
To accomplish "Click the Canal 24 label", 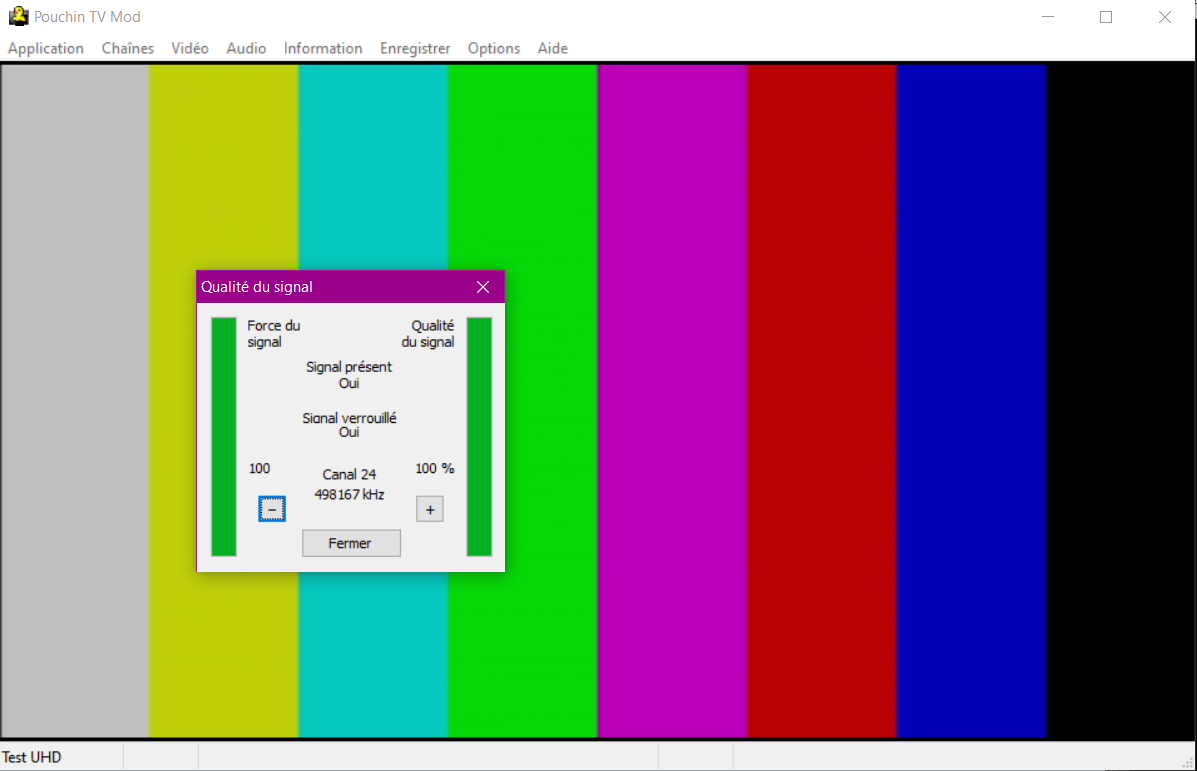I will (349, 474).
